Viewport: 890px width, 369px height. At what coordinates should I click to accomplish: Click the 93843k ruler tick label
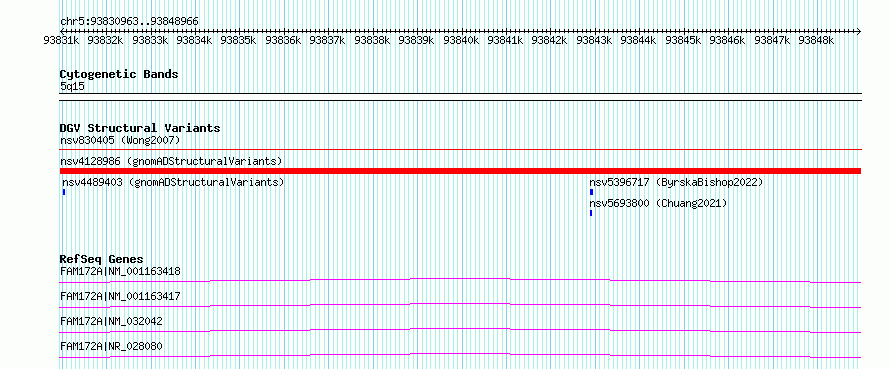(x=594, y=40)
